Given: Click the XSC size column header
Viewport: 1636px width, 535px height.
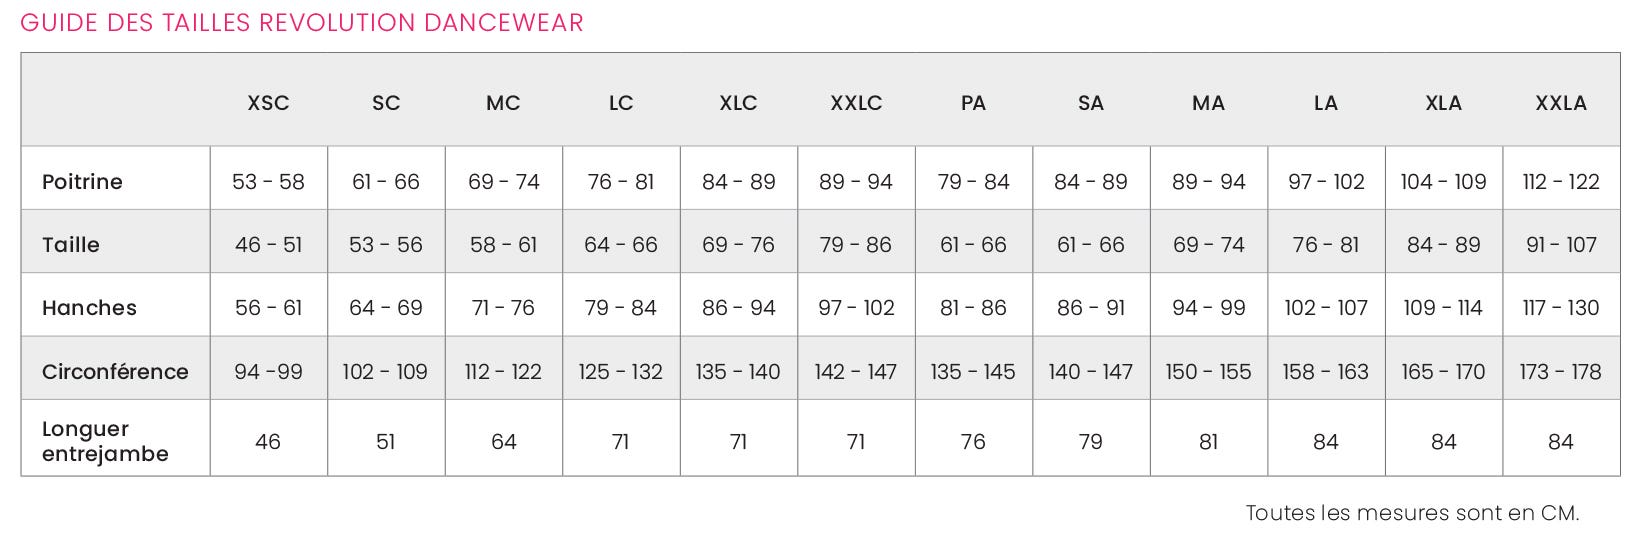Looking at the screenshot, I should [x=268, y=103].
